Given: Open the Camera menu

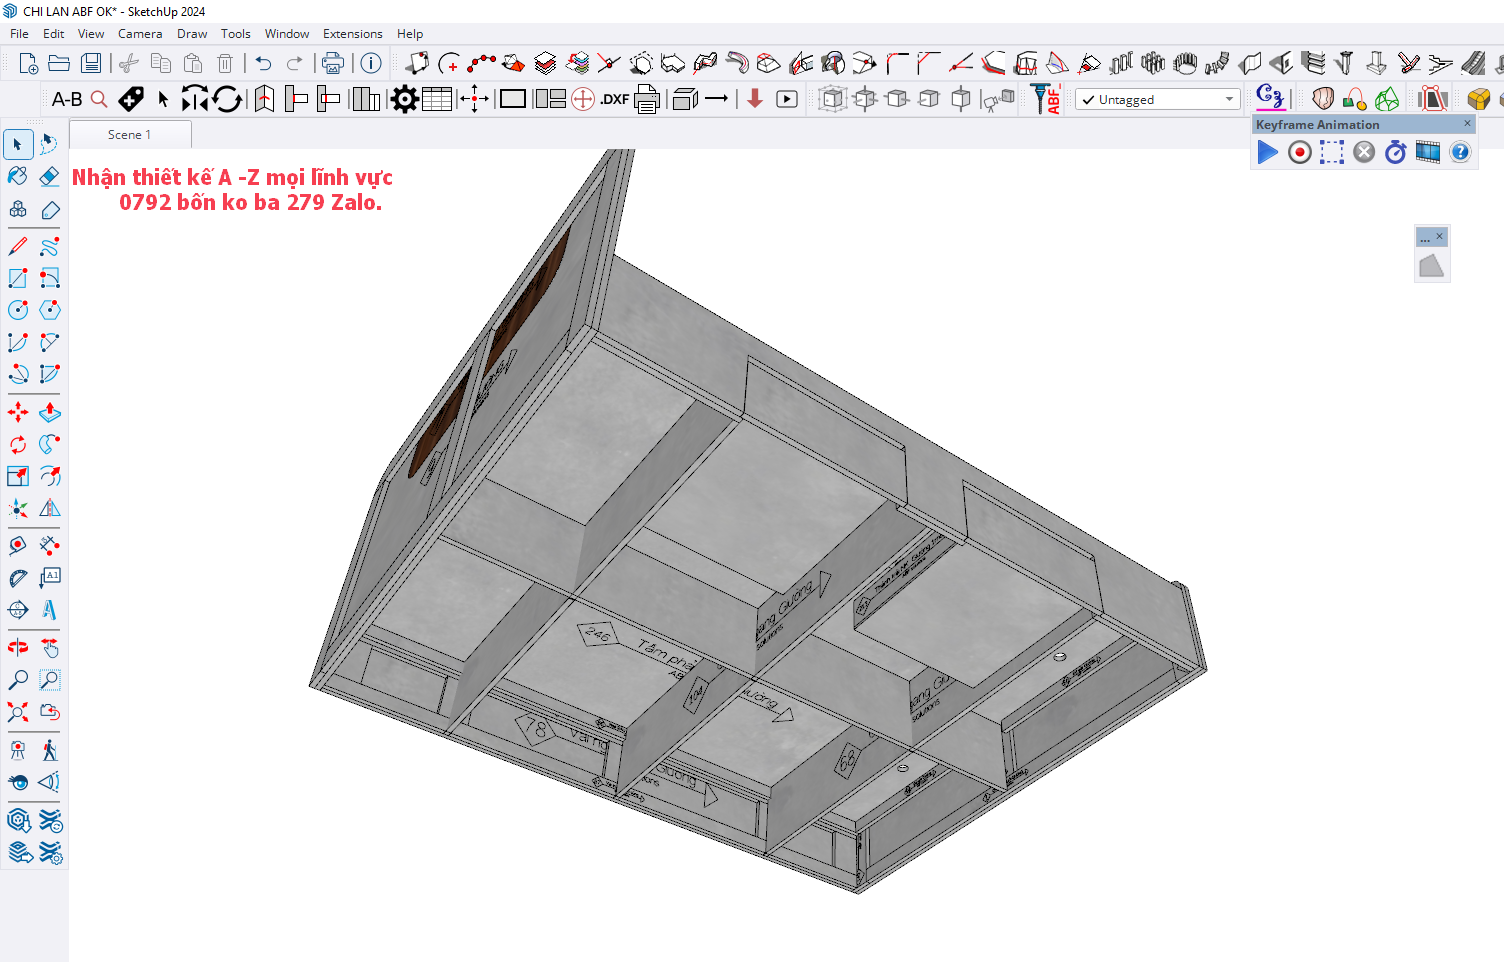Looking at the screenshot, I should coord(140,34).
